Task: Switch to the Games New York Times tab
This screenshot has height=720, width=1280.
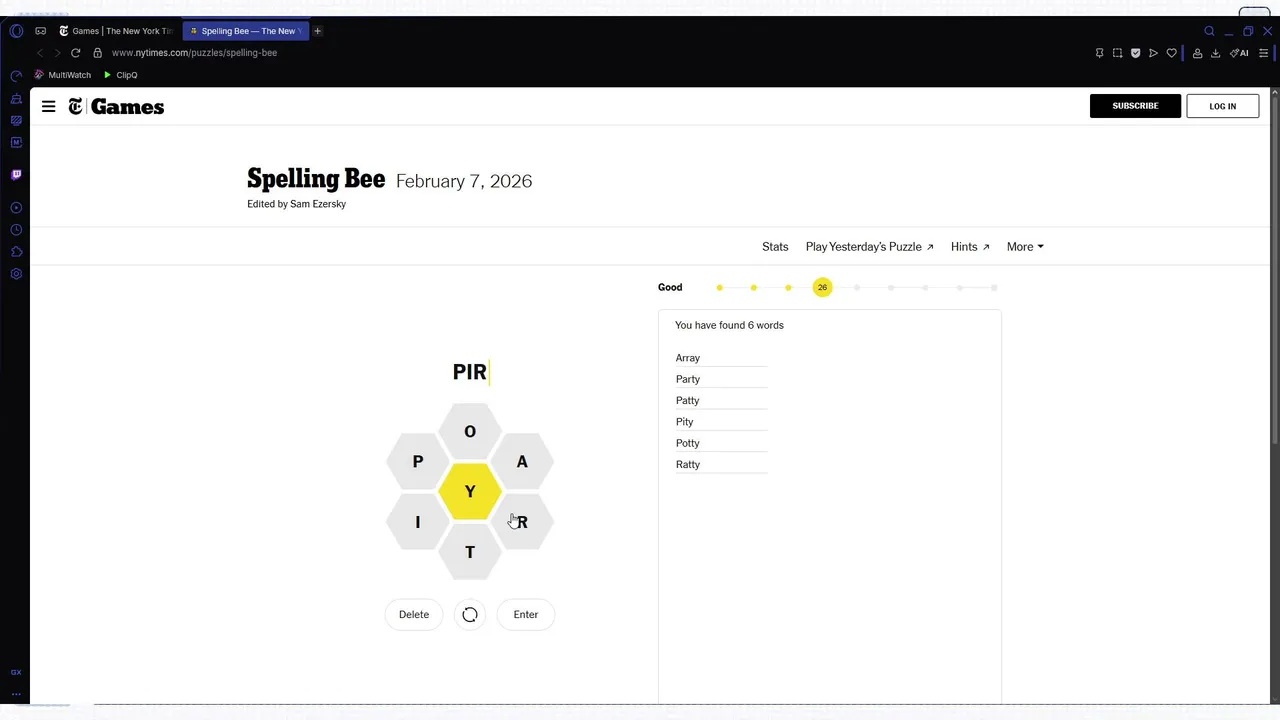Action: coord(116,31)
